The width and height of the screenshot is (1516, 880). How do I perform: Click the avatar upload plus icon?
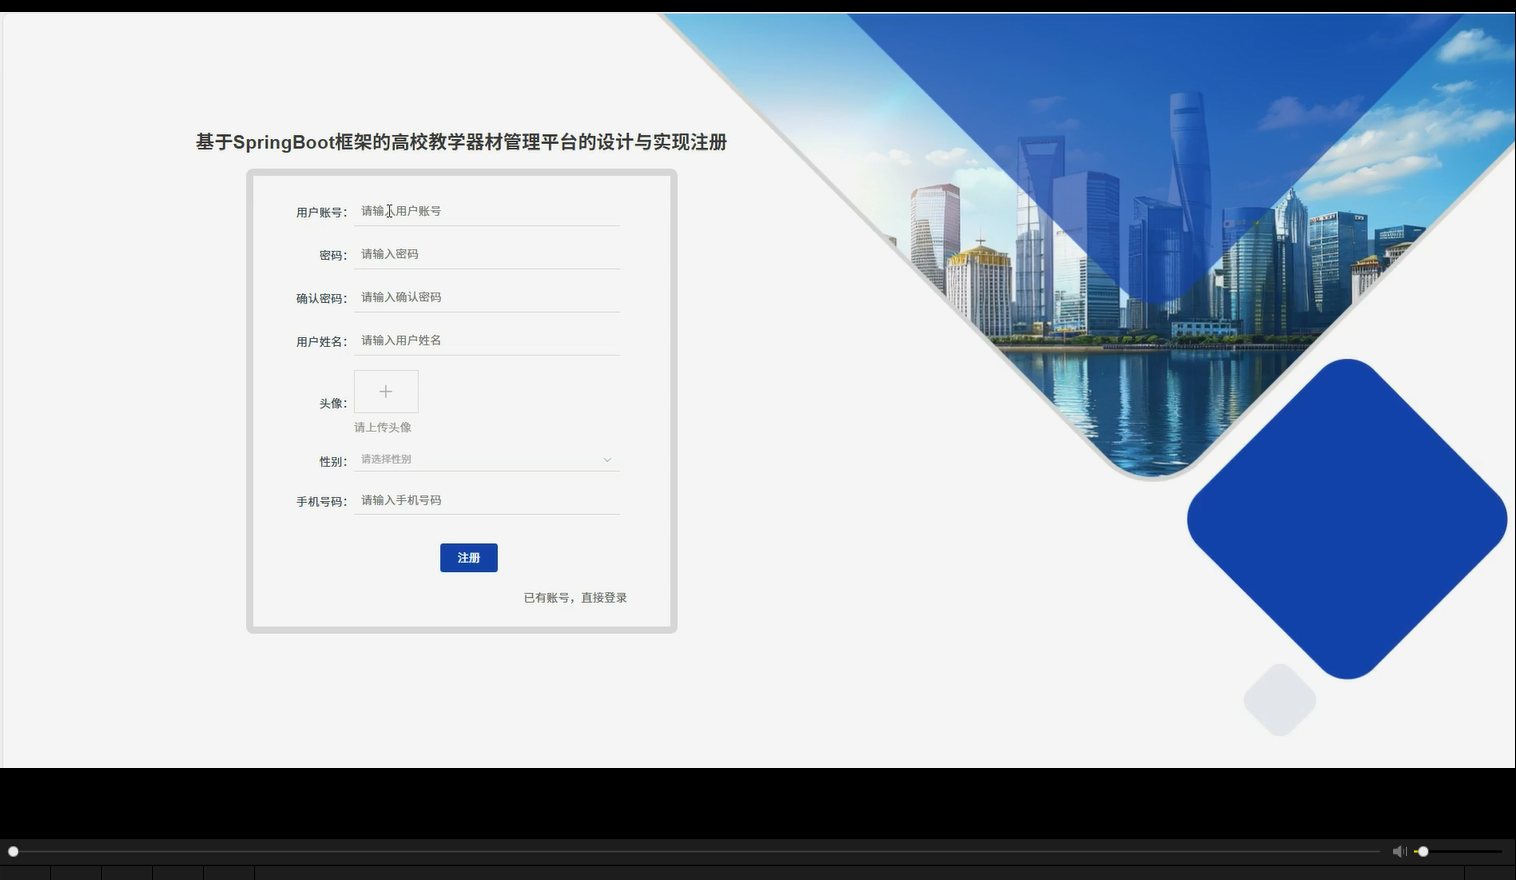pos(385,391)
